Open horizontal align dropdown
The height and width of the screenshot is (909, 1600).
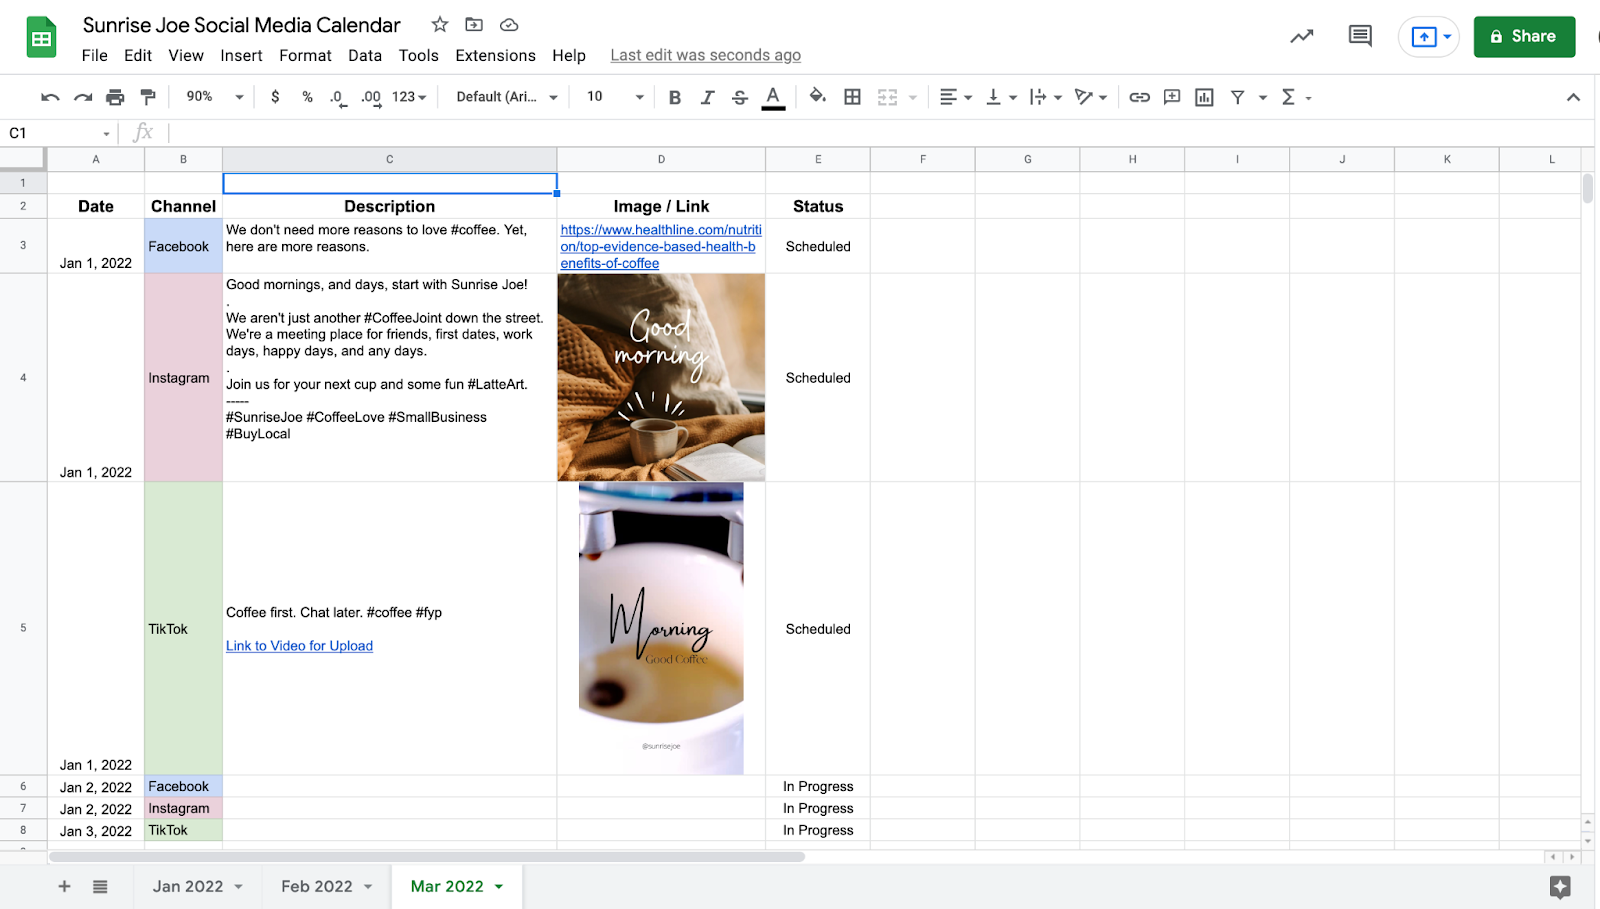[x=956, y=97]
